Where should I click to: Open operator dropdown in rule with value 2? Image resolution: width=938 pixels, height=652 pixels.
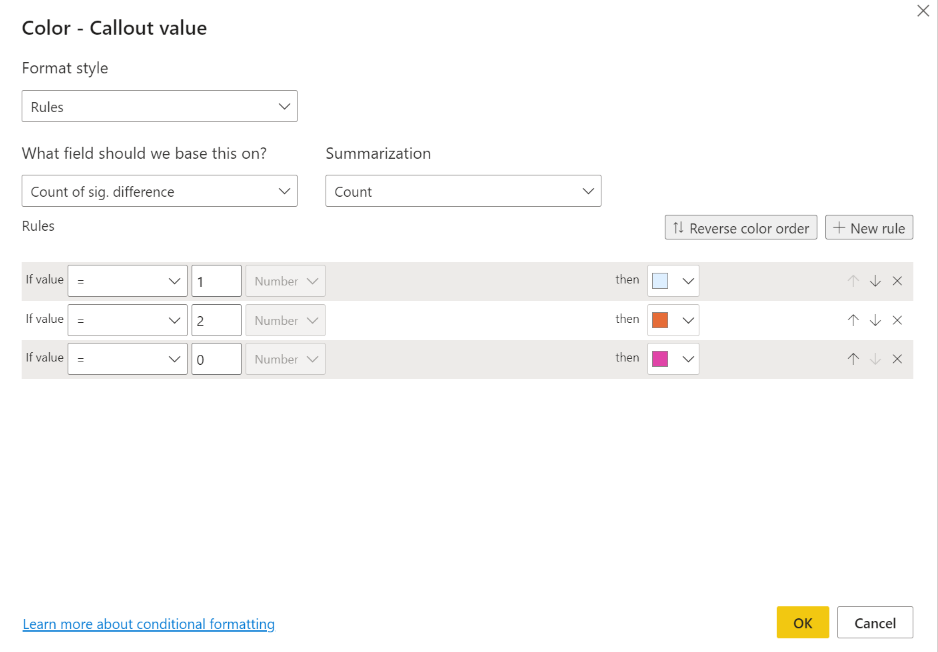(127, 320)
